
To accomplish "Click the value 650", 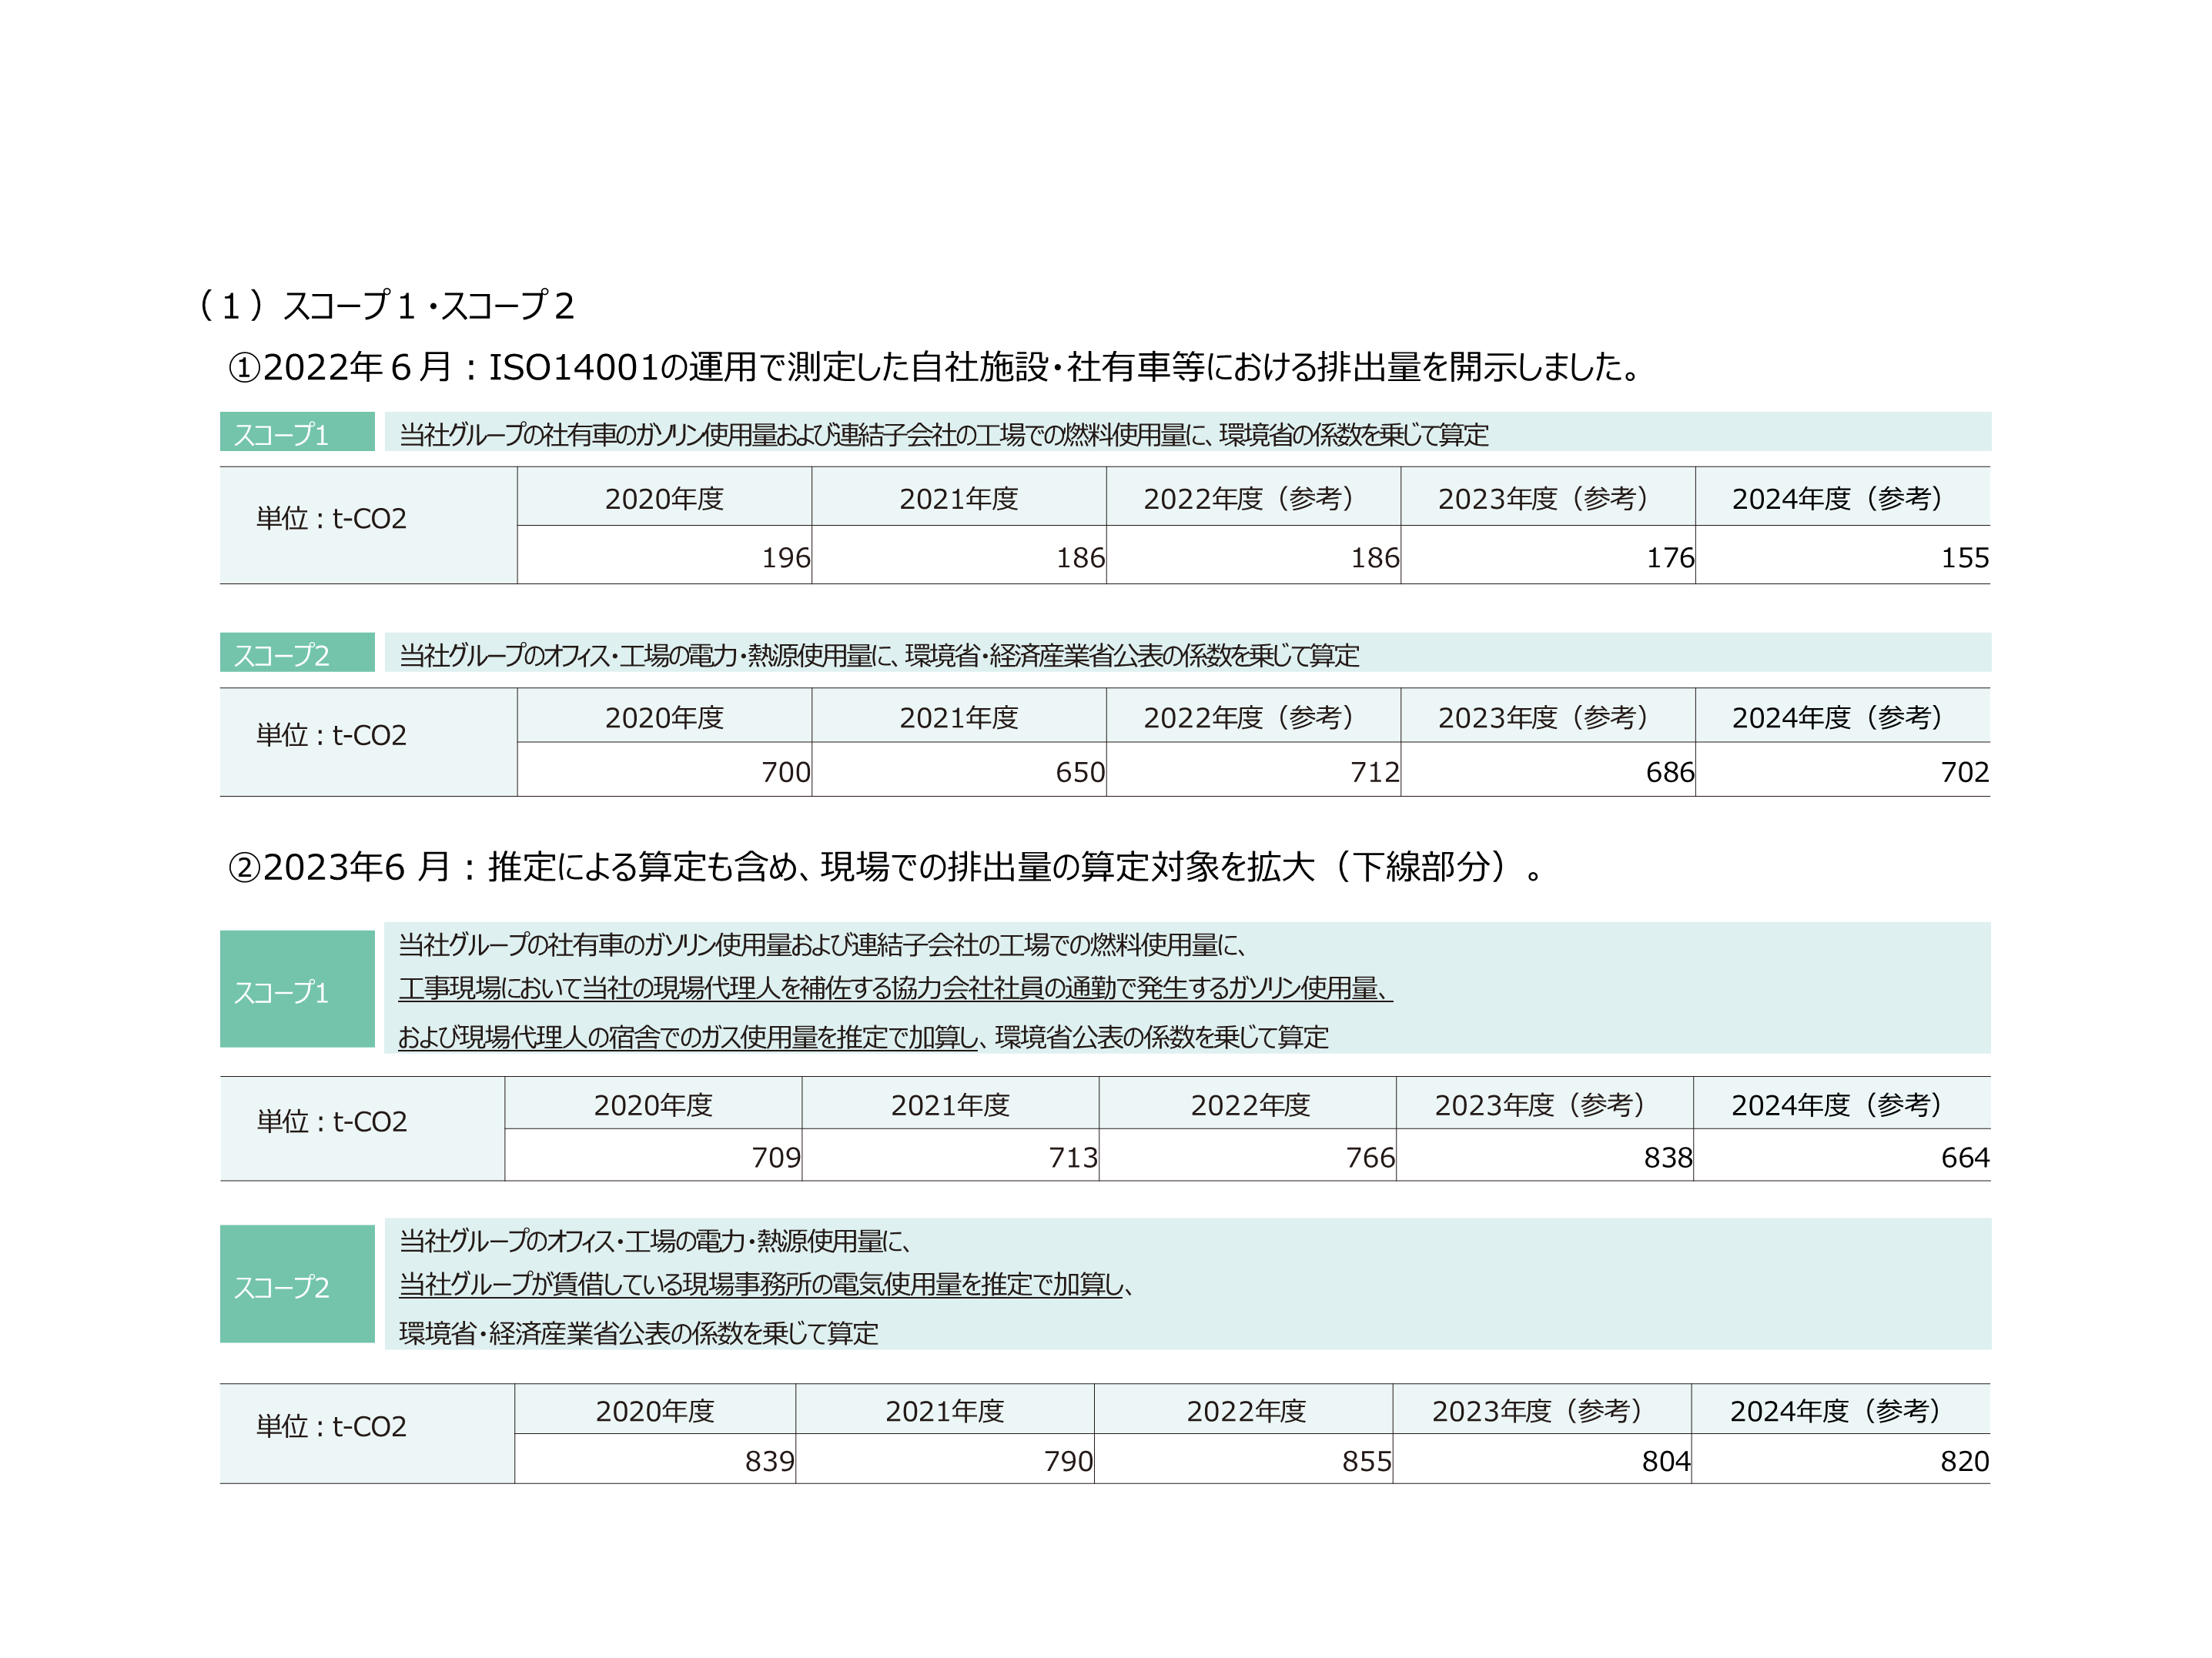I will click(1080, 772).
